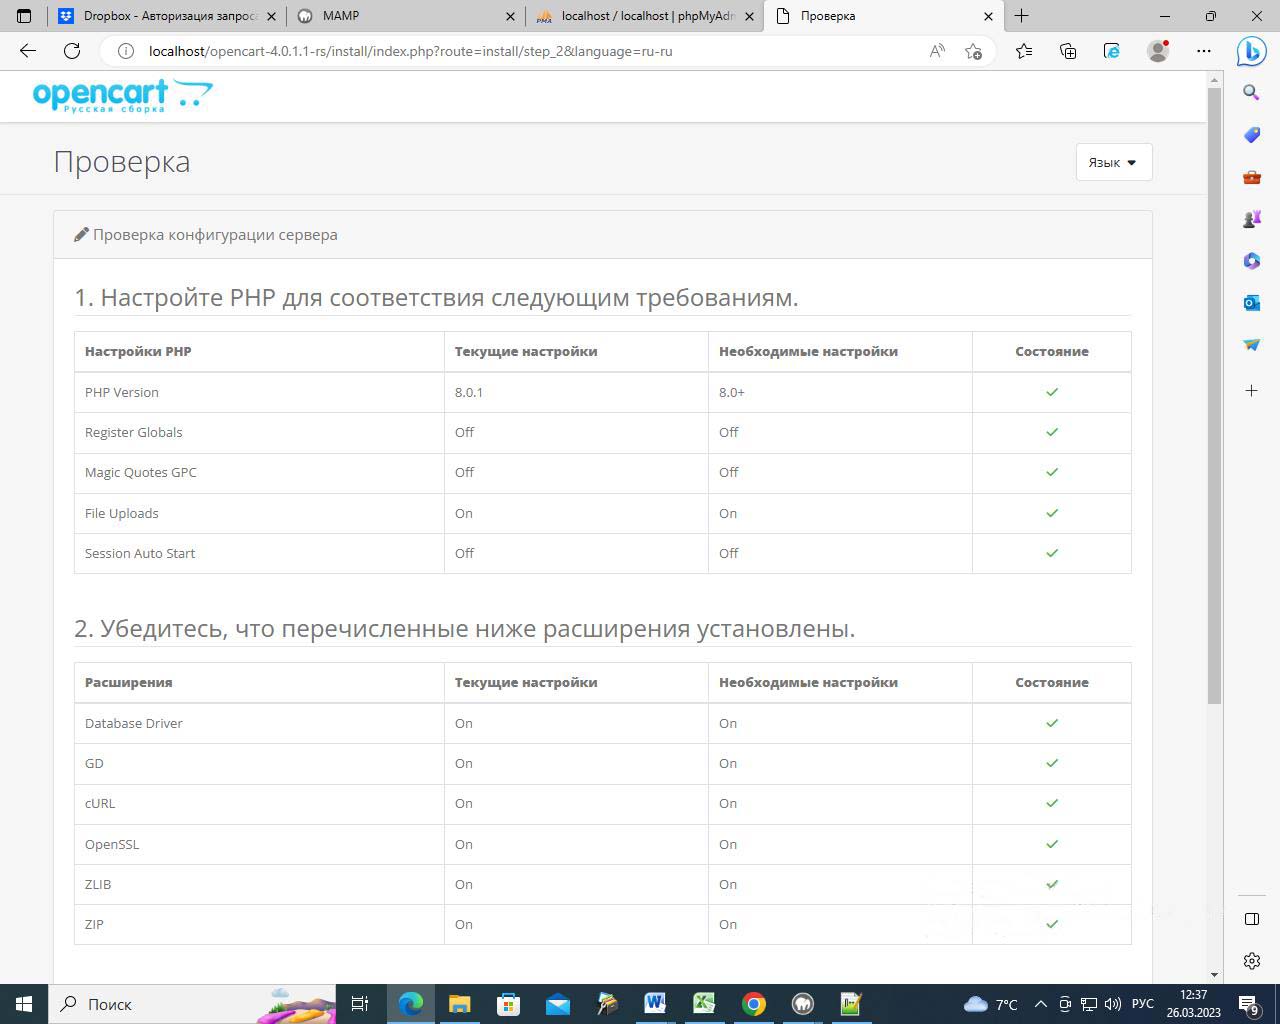Open browser Collections icon
Viewport: 1280px width, 1024px height.
pyautogui.click(x=1068, y=51)
